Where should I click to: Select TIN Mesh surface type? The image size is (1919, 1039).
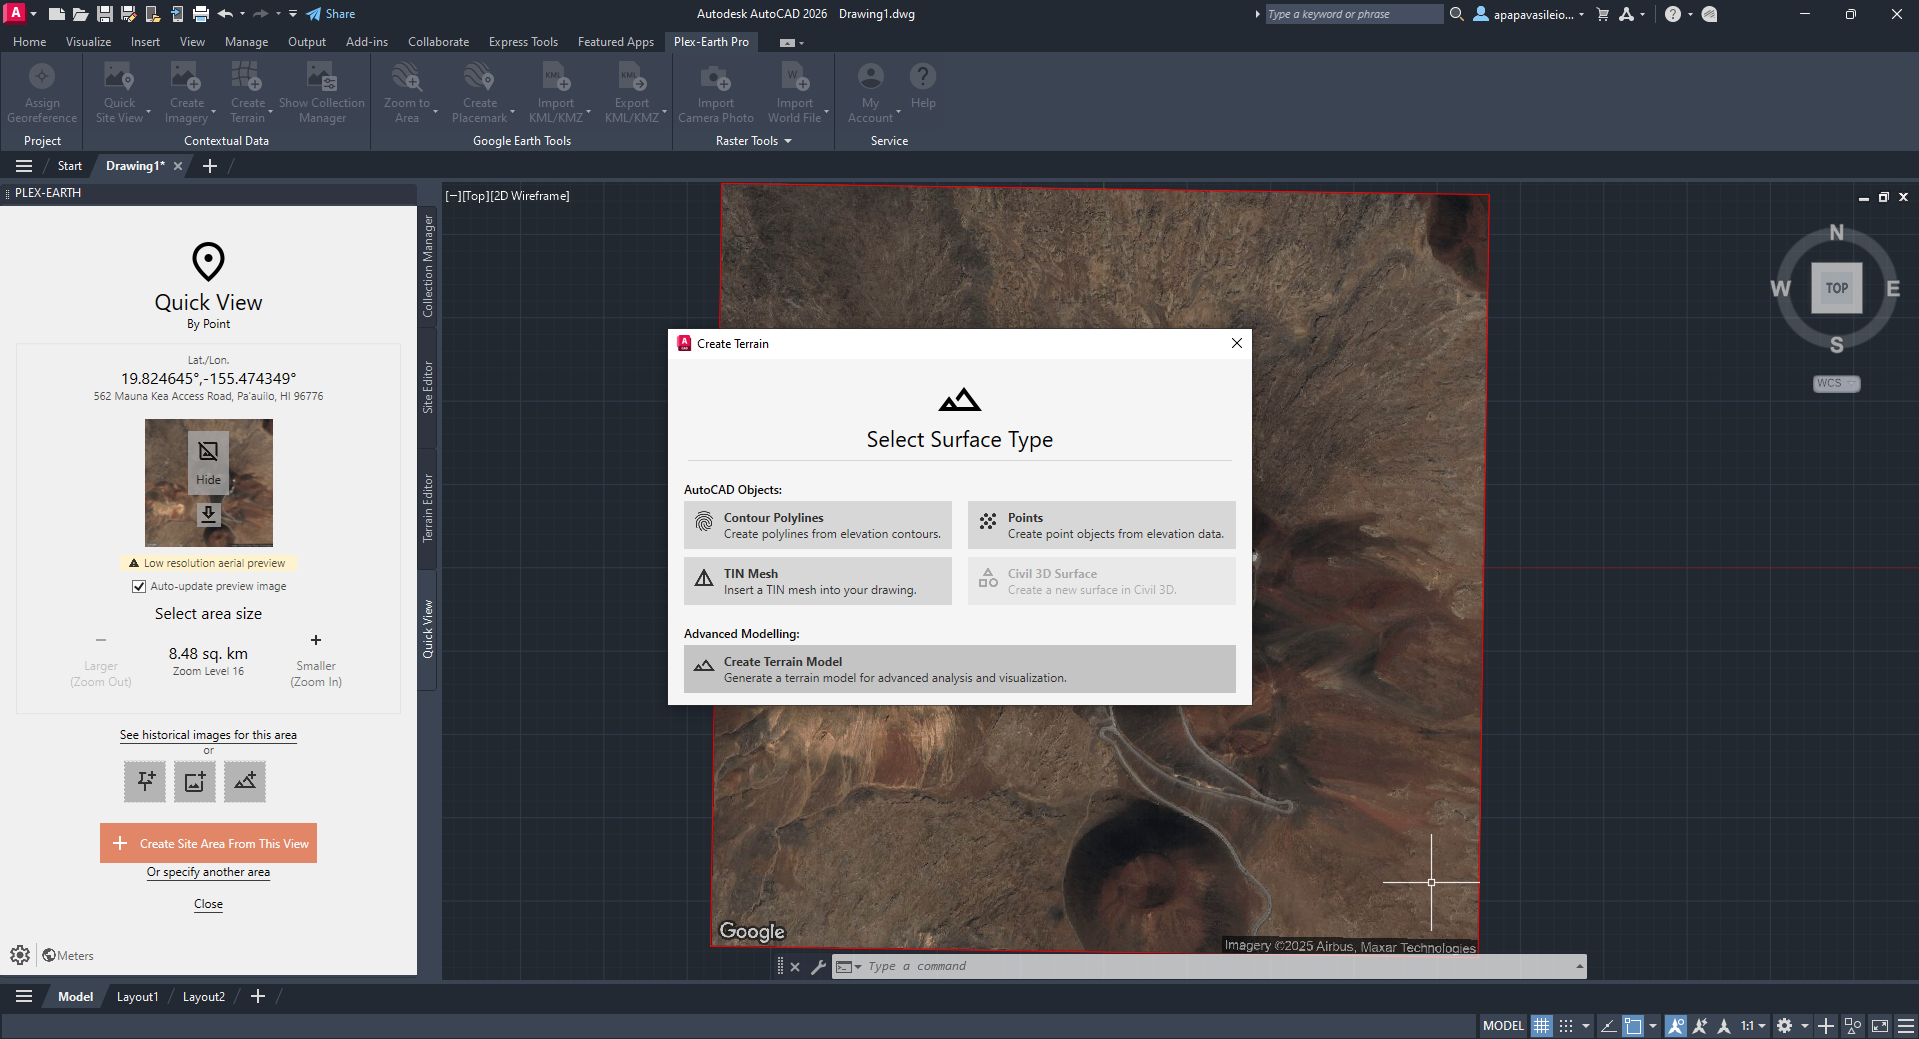point(817,580)
